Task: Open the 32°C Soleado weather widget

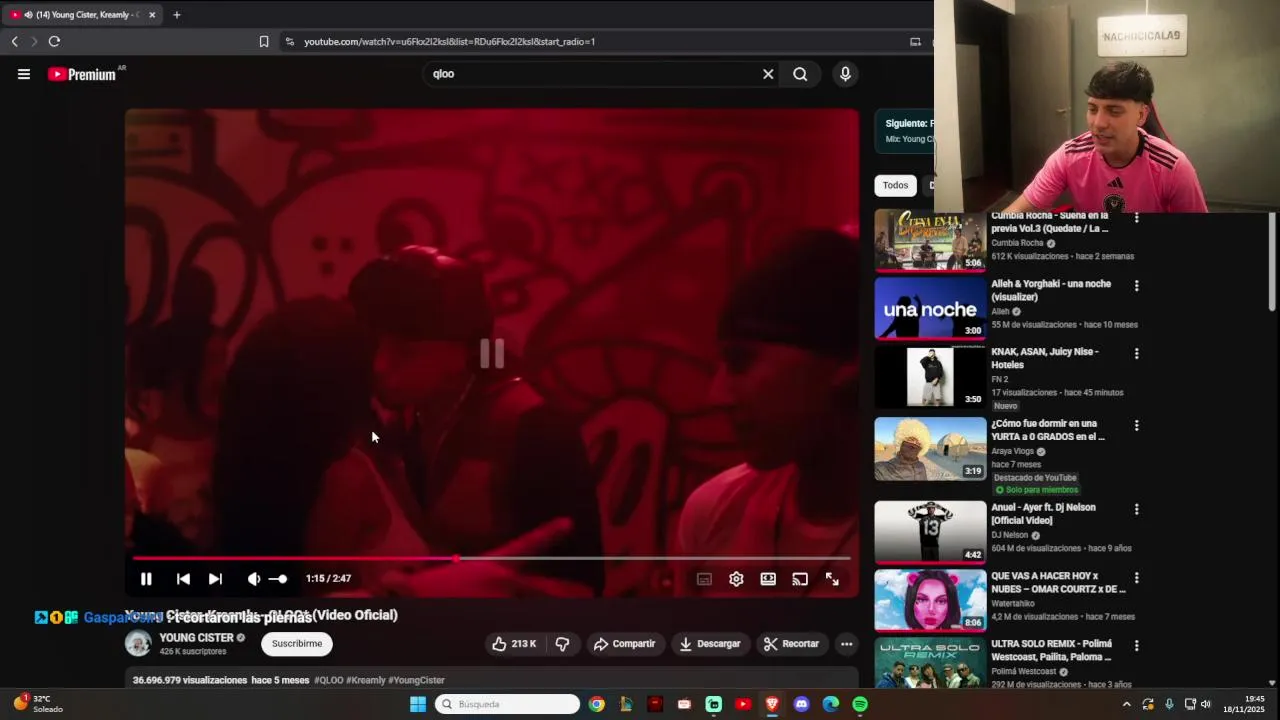Action: (38, 704)
